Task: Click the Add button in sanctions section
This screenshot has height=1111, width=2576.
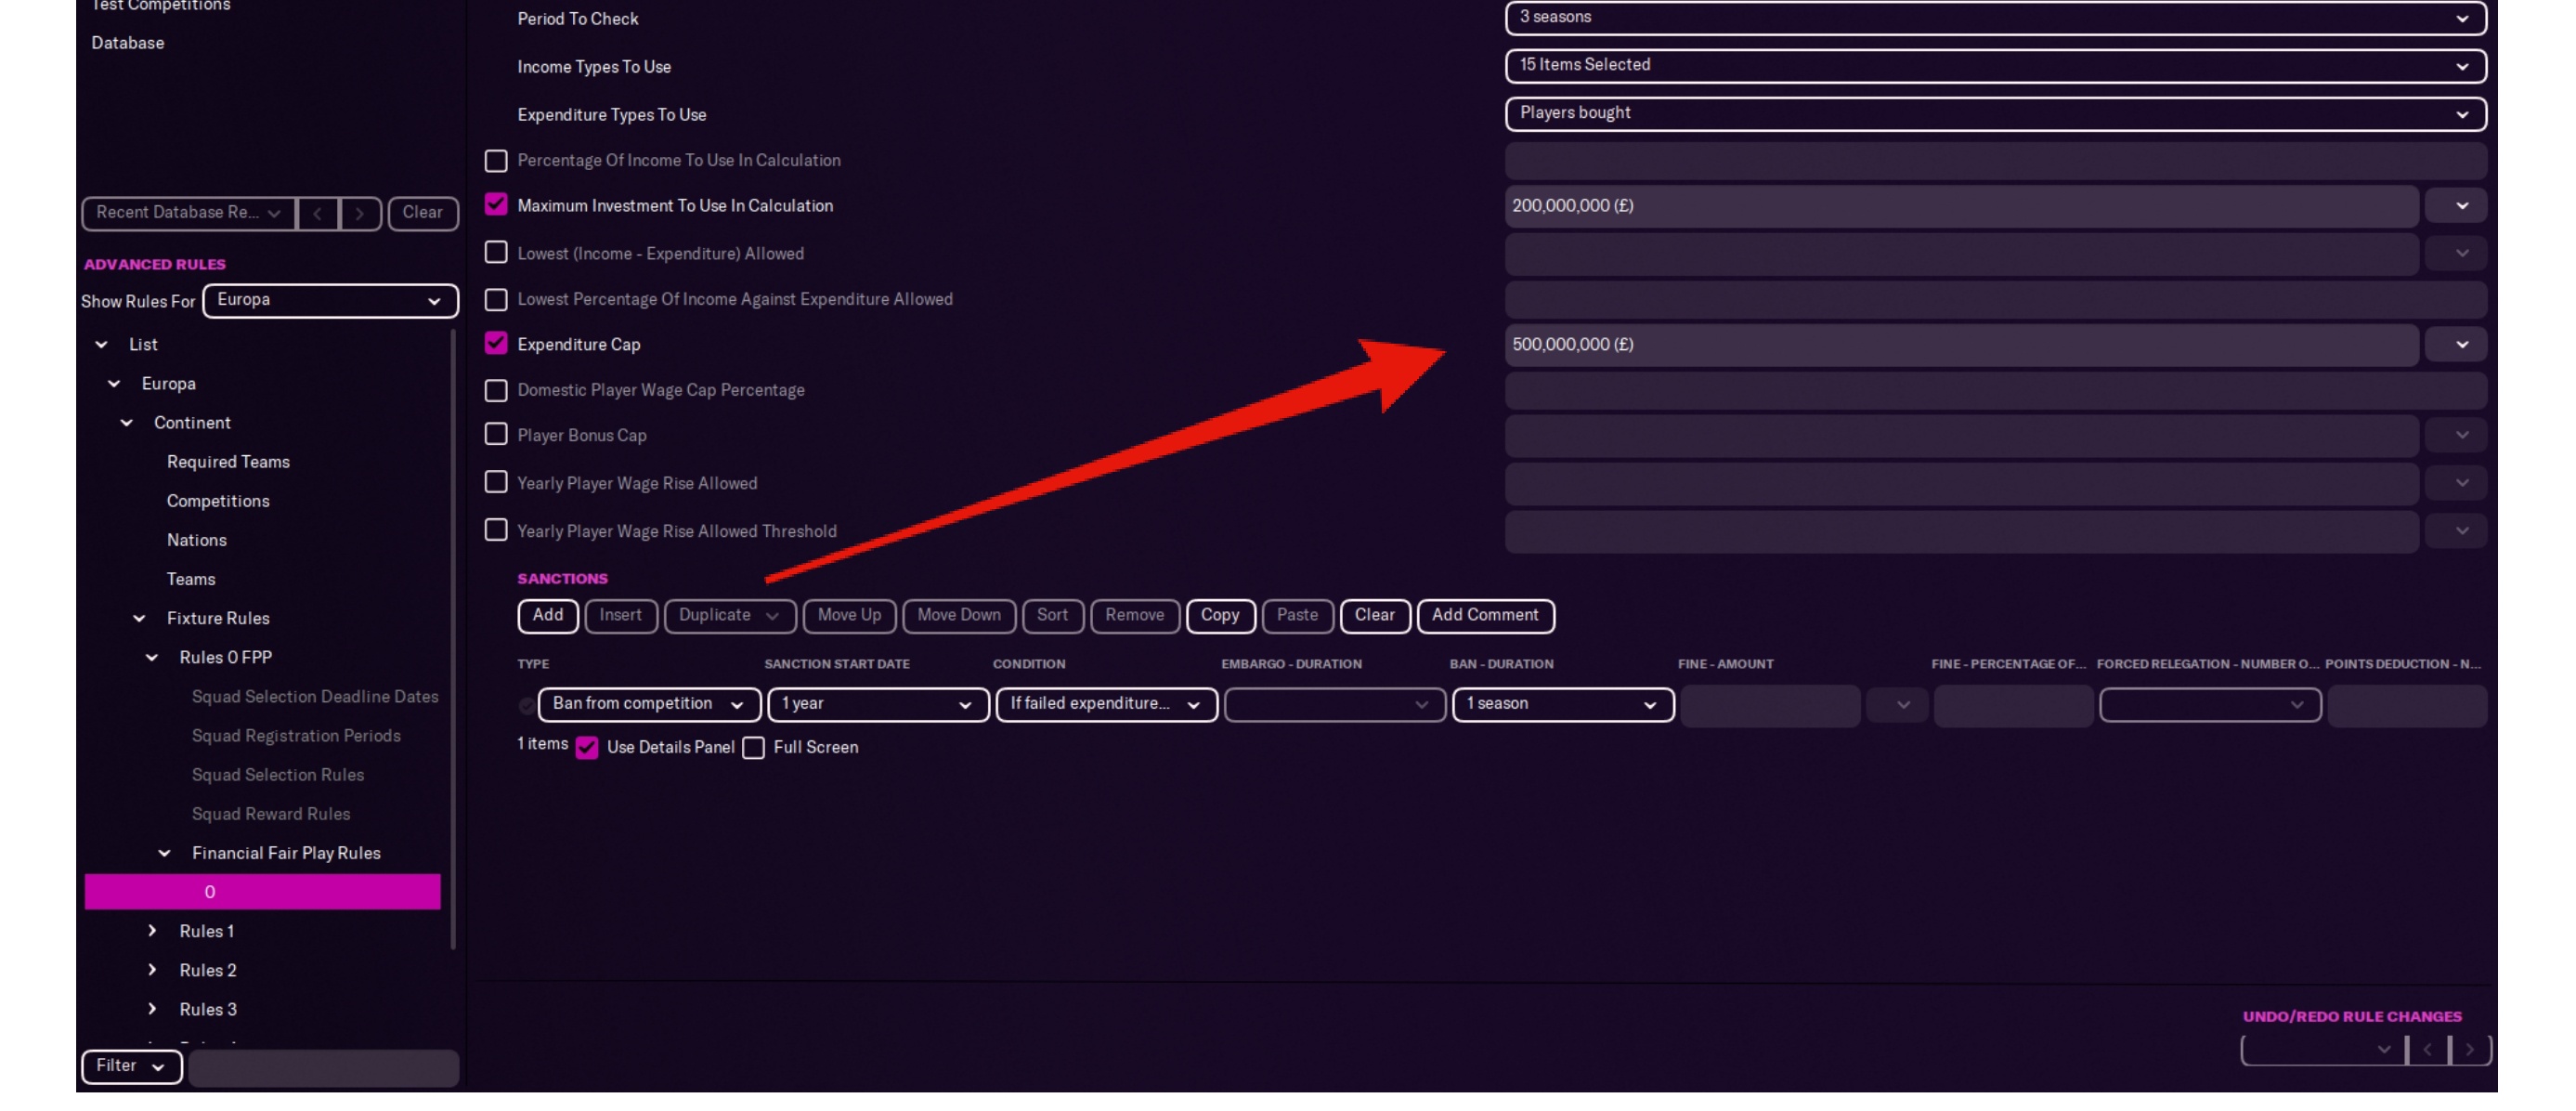Action: point(545,615)
